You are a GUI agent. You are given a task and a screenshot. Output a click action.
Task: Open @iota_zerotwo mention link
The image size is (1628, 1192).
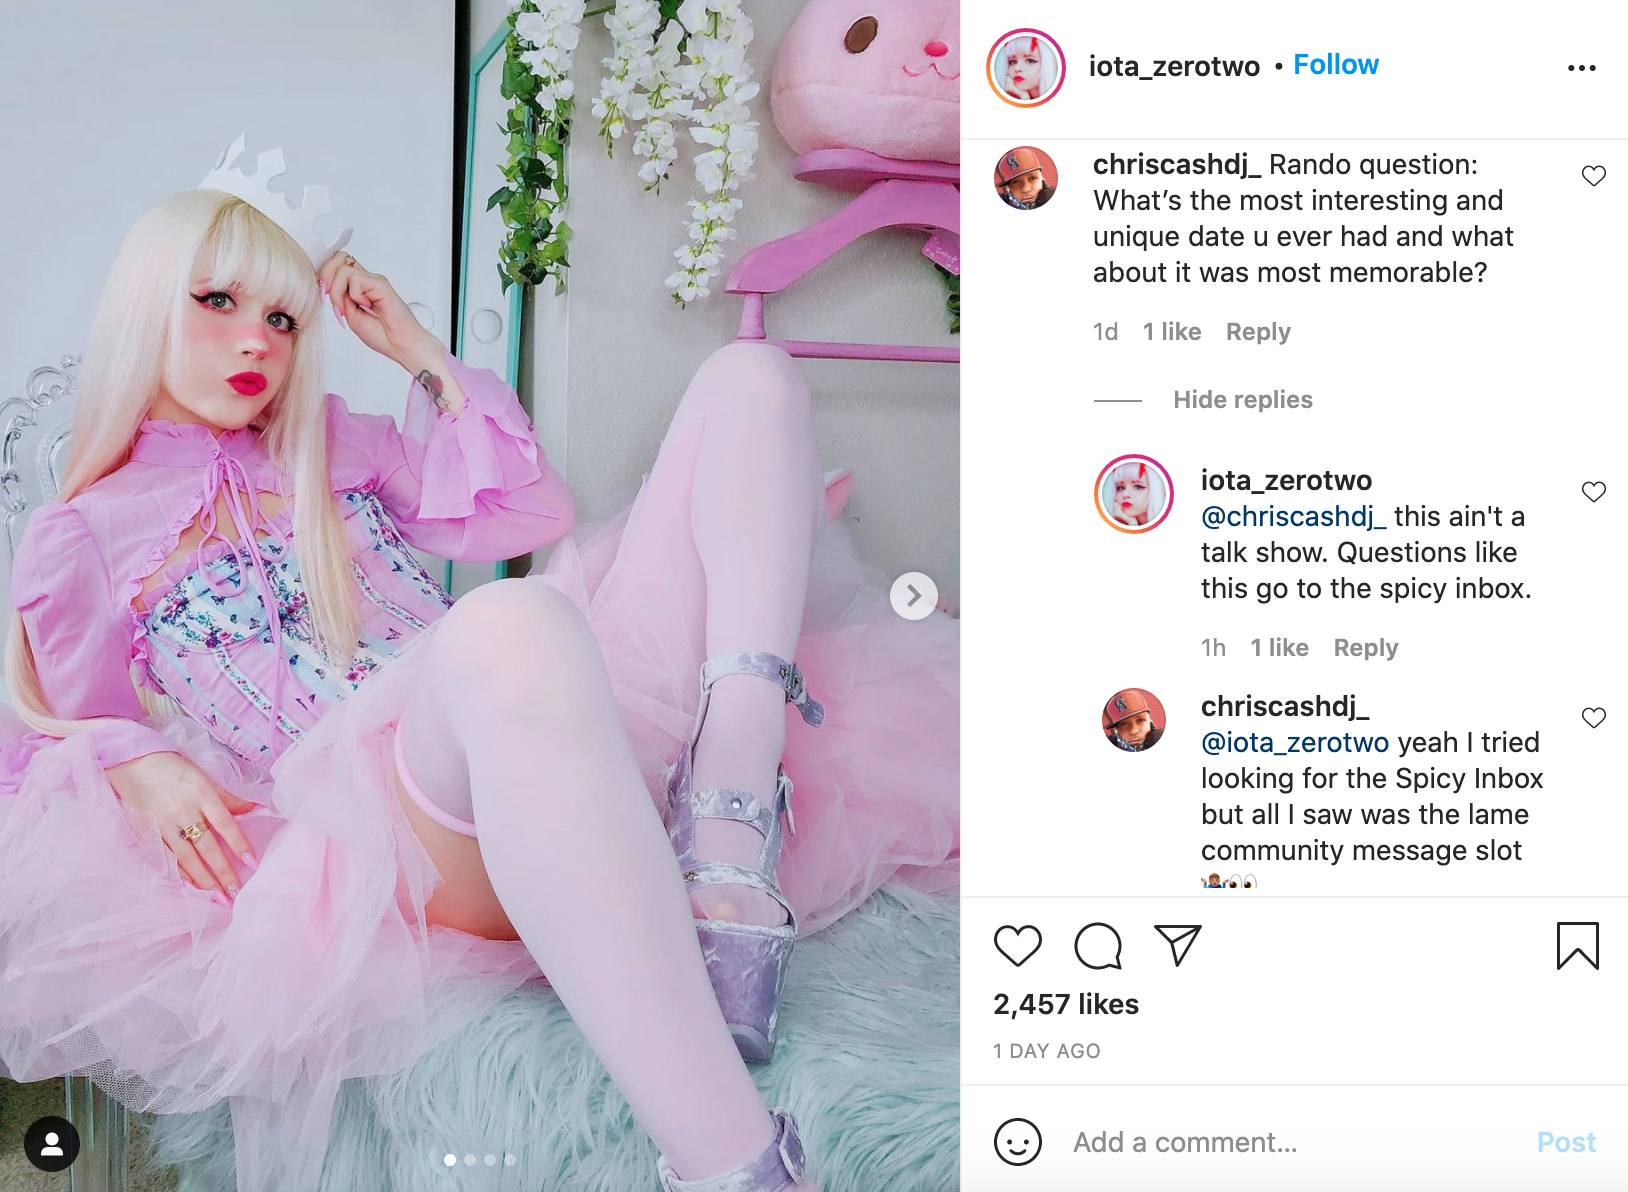[x=1295, y=743]
